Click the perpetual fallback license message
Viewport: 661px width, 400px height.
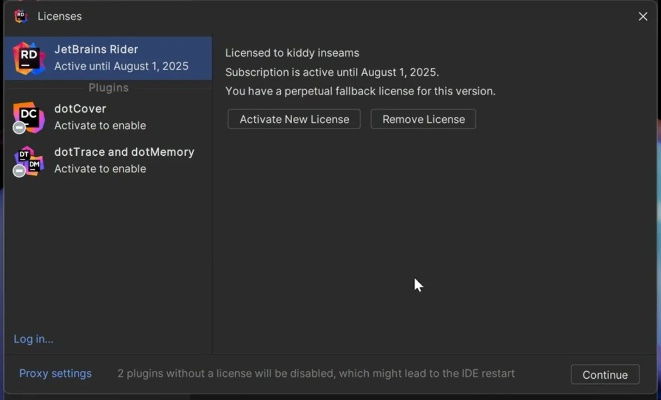[360, 91]
